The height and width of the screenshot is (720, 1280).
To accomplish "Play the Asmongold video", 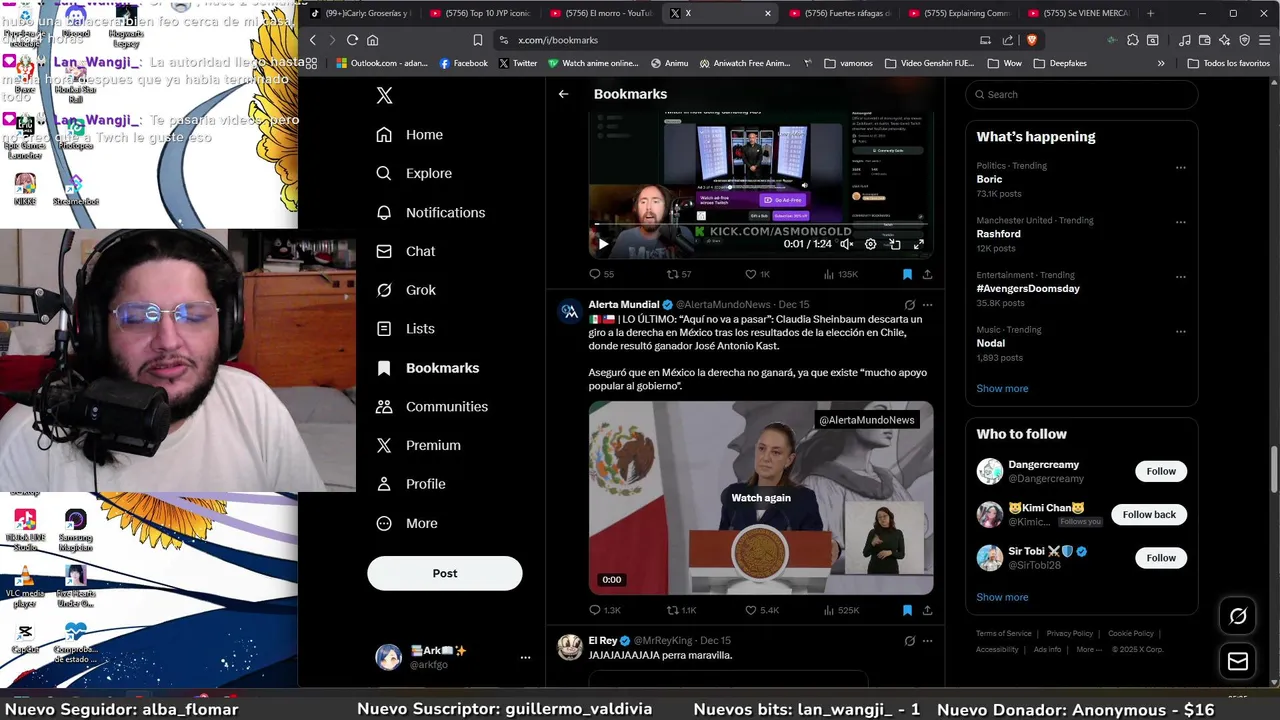I will pos(603,244).
